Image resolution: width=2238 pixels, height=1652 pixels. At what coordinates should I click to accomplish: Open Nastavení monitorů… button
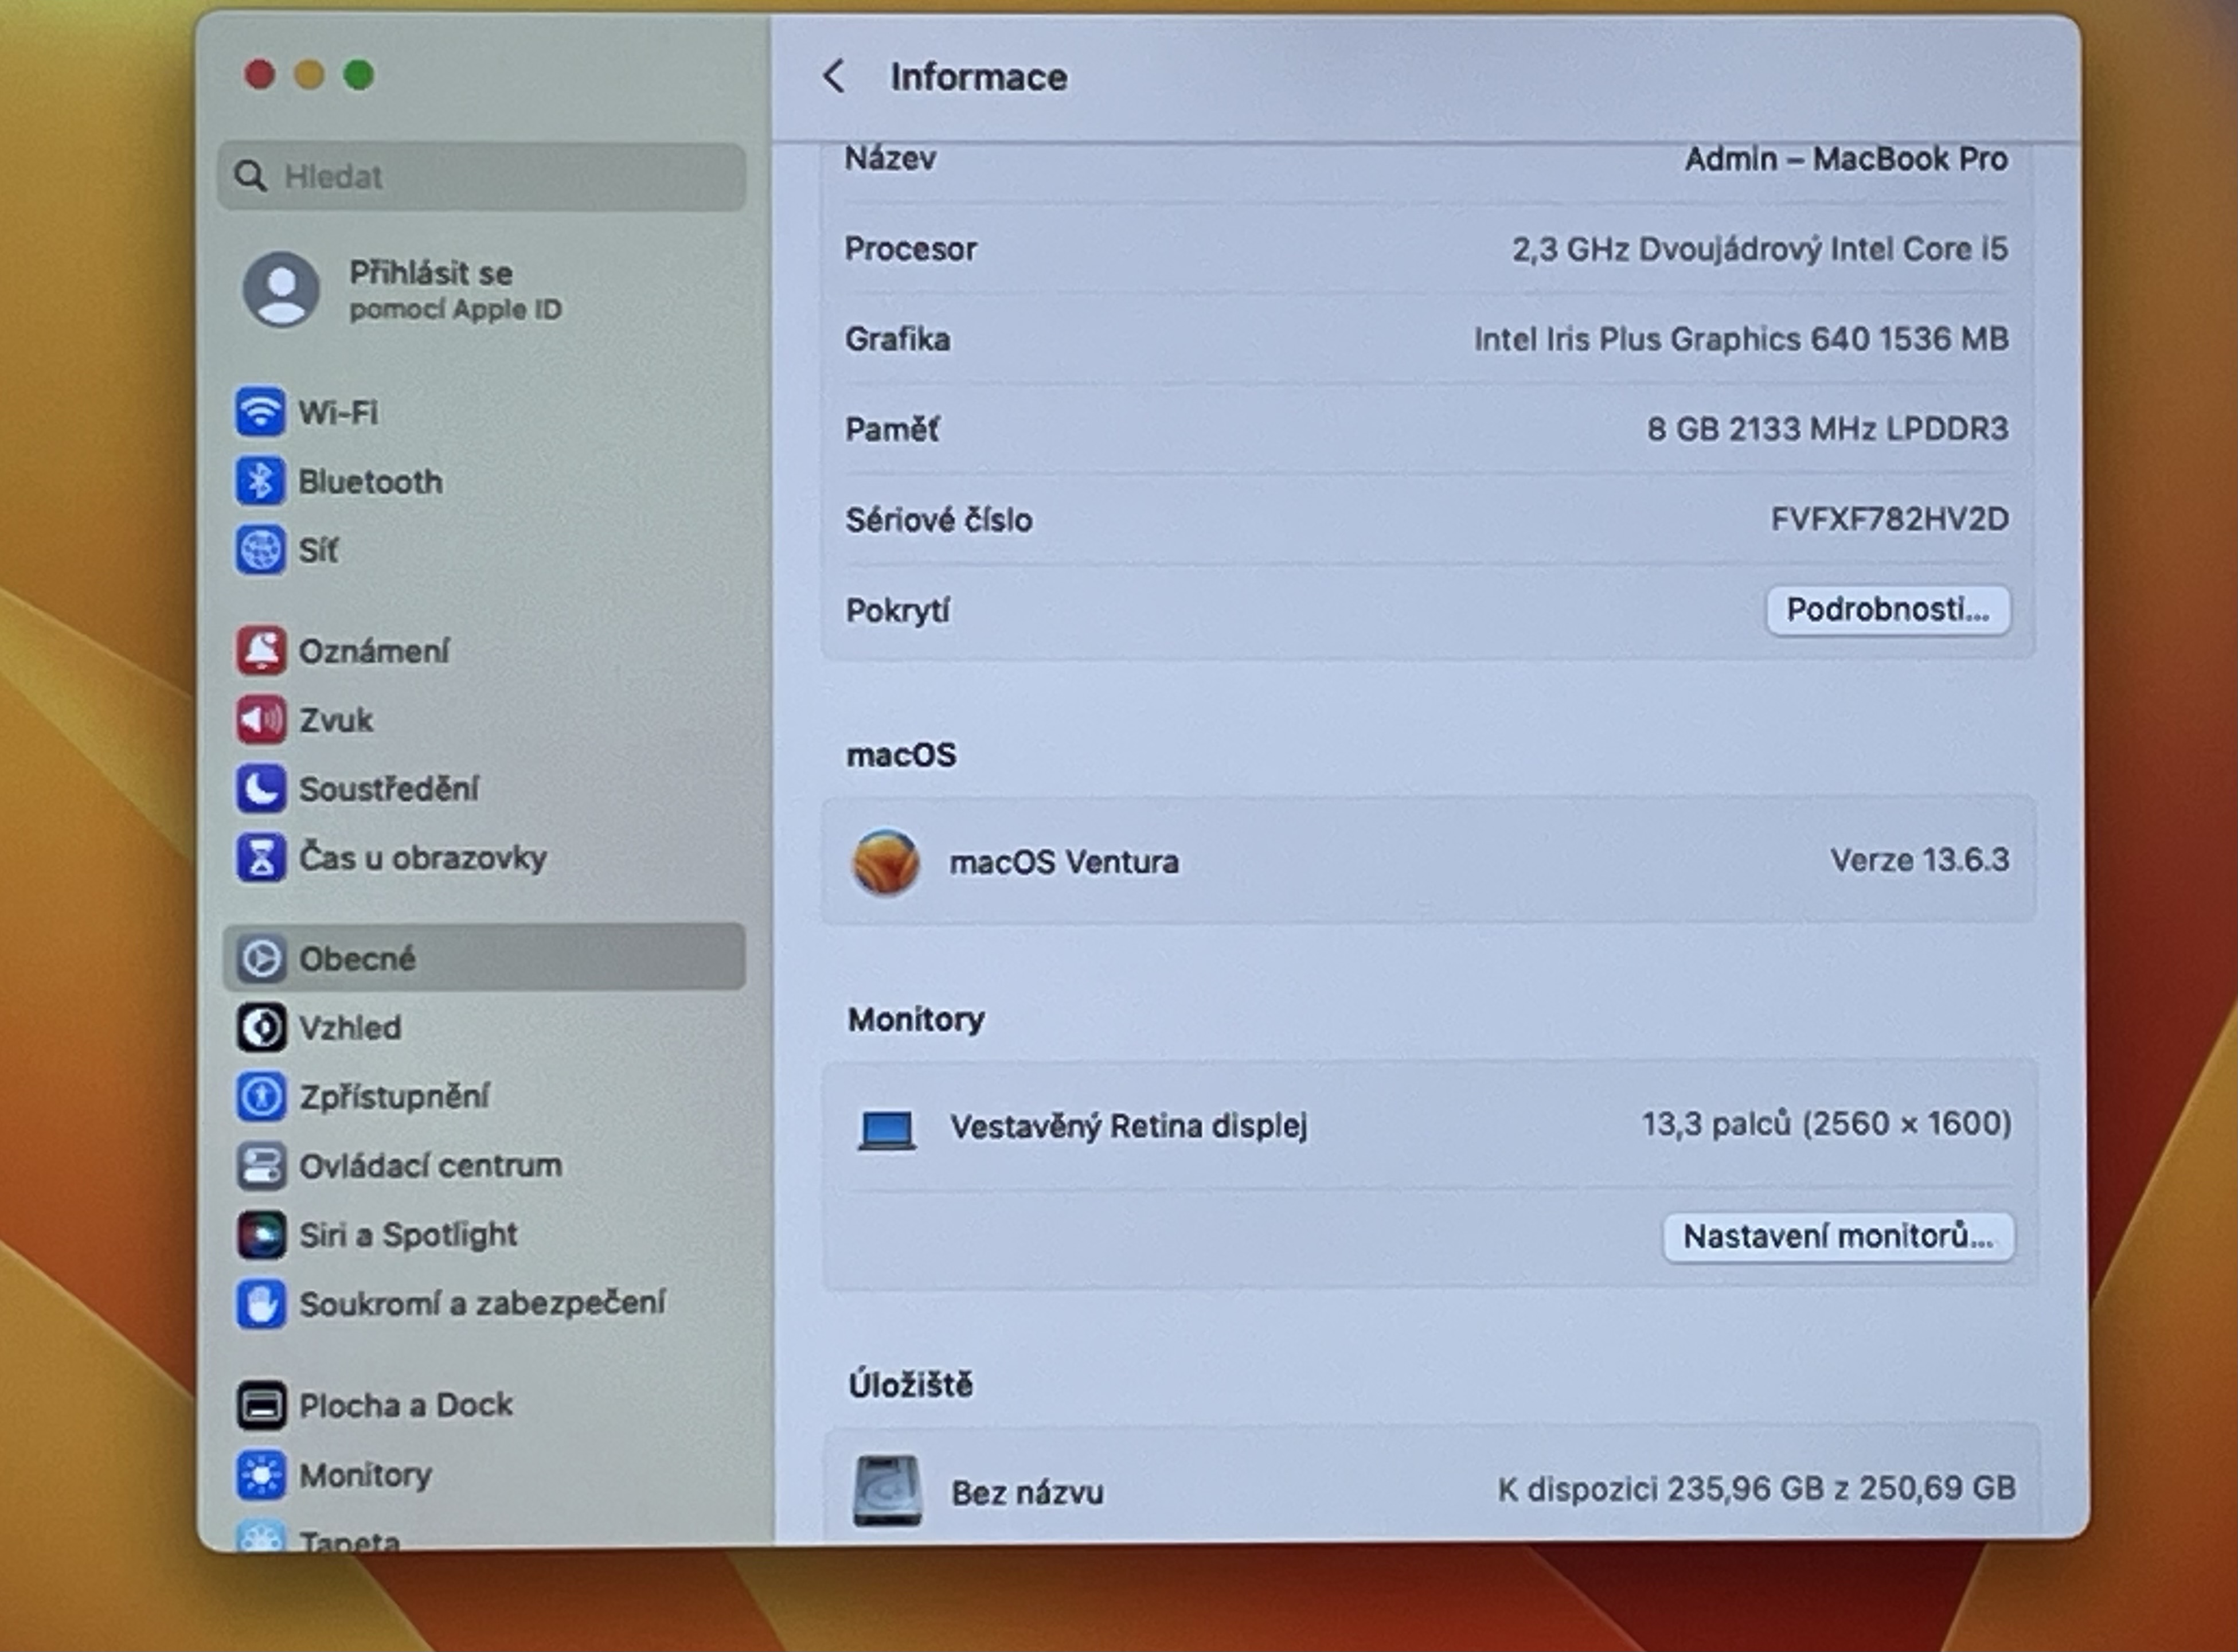tap(1837, 1237)
